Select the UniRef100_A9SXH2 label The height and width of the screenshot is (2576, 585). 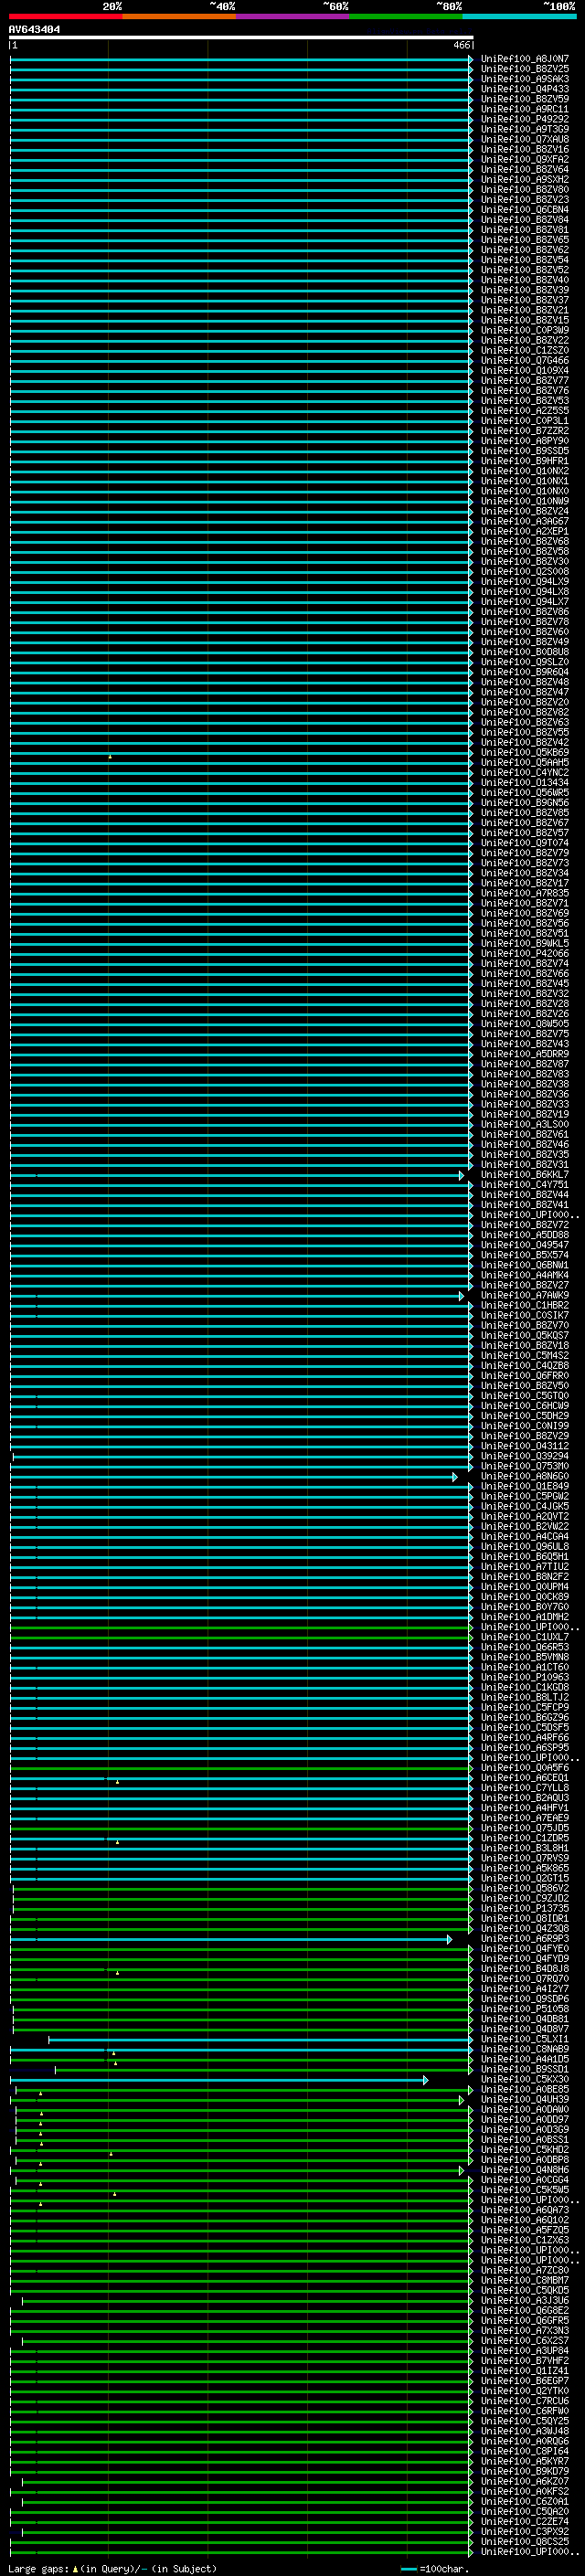(x=525, y=180)
